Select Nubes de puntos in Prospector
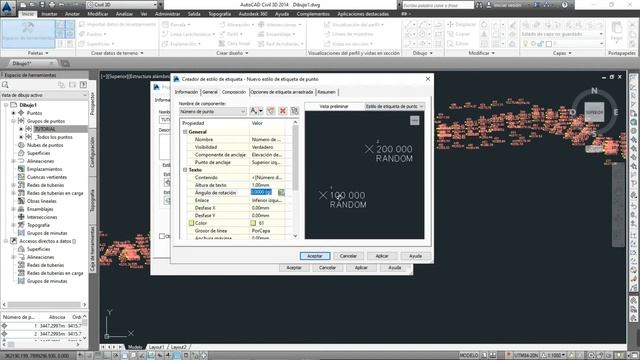640x360 pixels. (45, 145)
